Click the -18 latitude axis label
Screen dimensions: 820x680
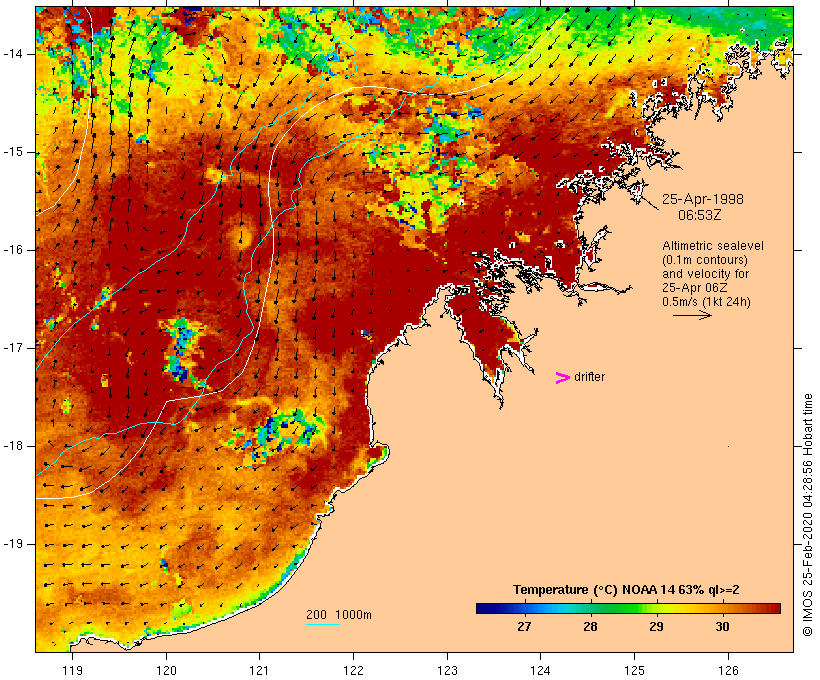(x=13, y=446)
